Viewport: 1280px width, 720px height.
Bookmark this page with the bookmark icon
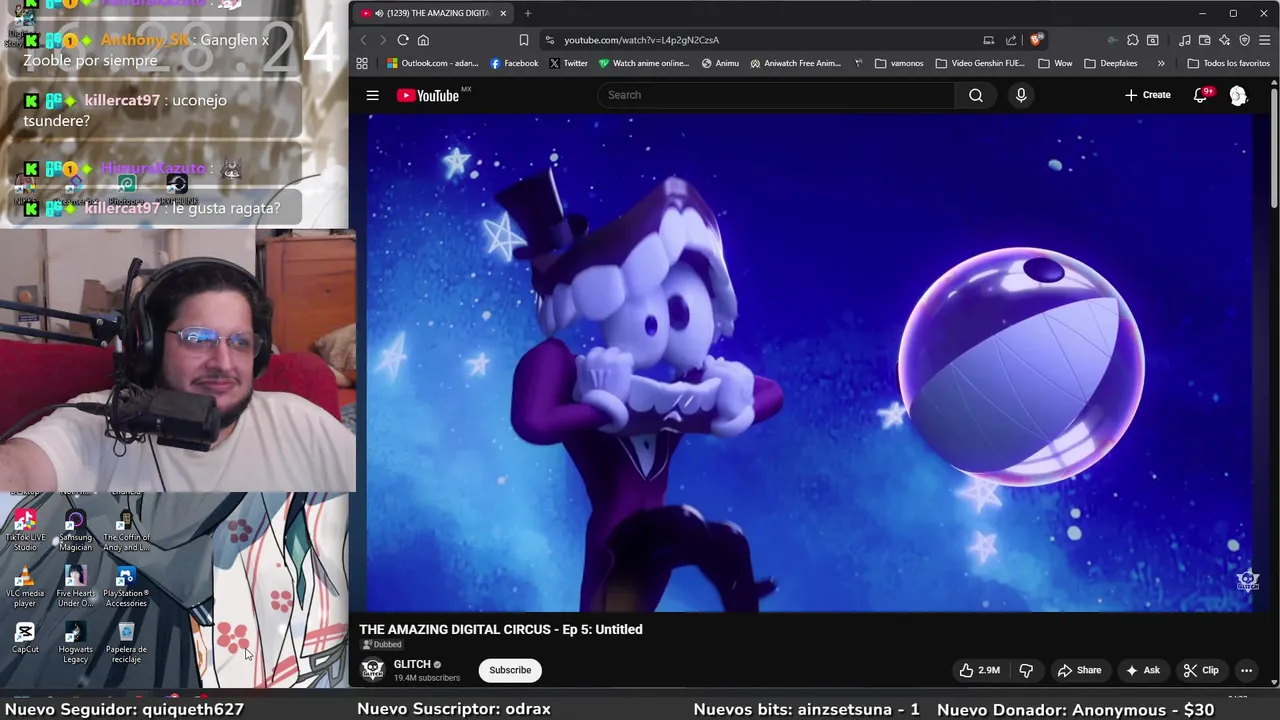pos(523,40)
